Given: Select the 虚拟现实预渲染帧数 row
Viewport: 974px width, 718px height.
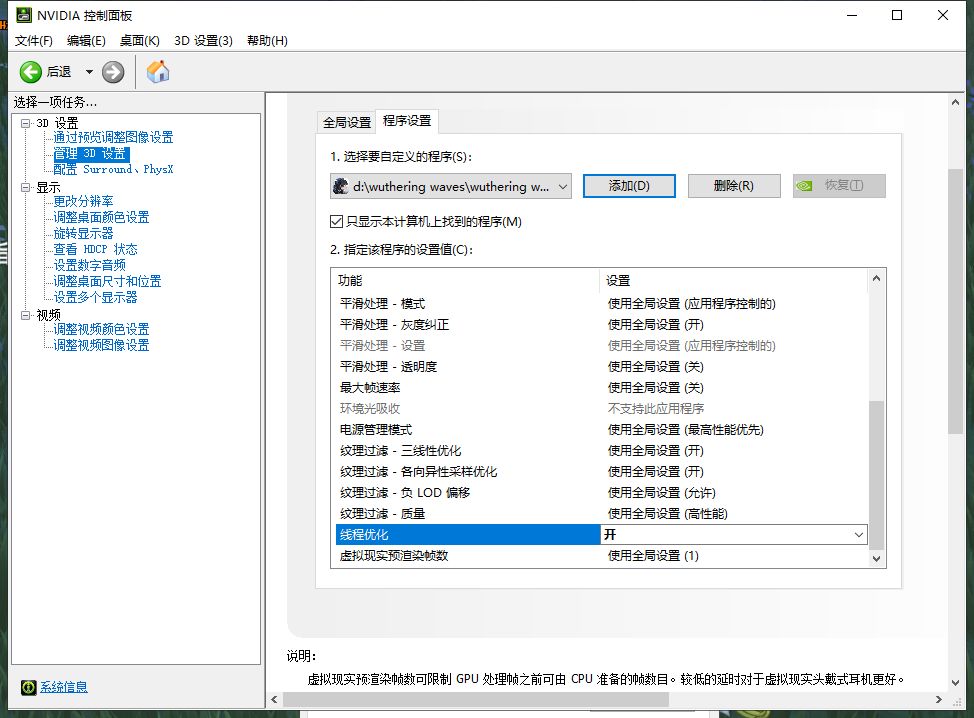Looking at the screenshot, I should pyautogui.click(x=599, y=556).
